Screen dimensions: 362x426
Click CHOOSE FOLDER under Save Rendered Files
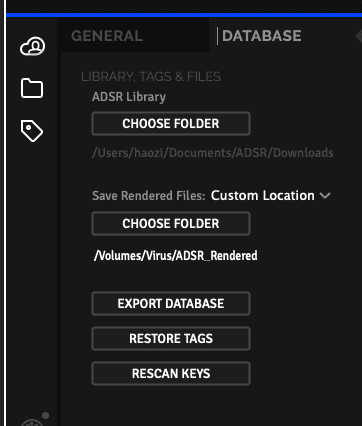tap(171, 224)
